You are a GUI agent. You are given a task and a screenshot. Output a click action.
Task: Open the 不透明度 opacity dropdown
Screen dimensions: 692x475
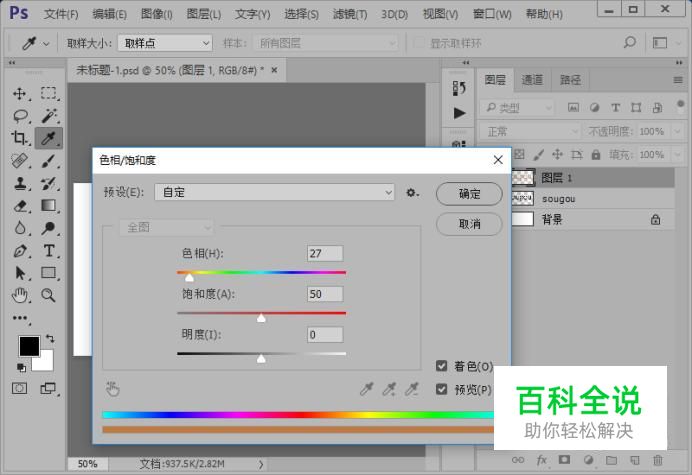677,131
